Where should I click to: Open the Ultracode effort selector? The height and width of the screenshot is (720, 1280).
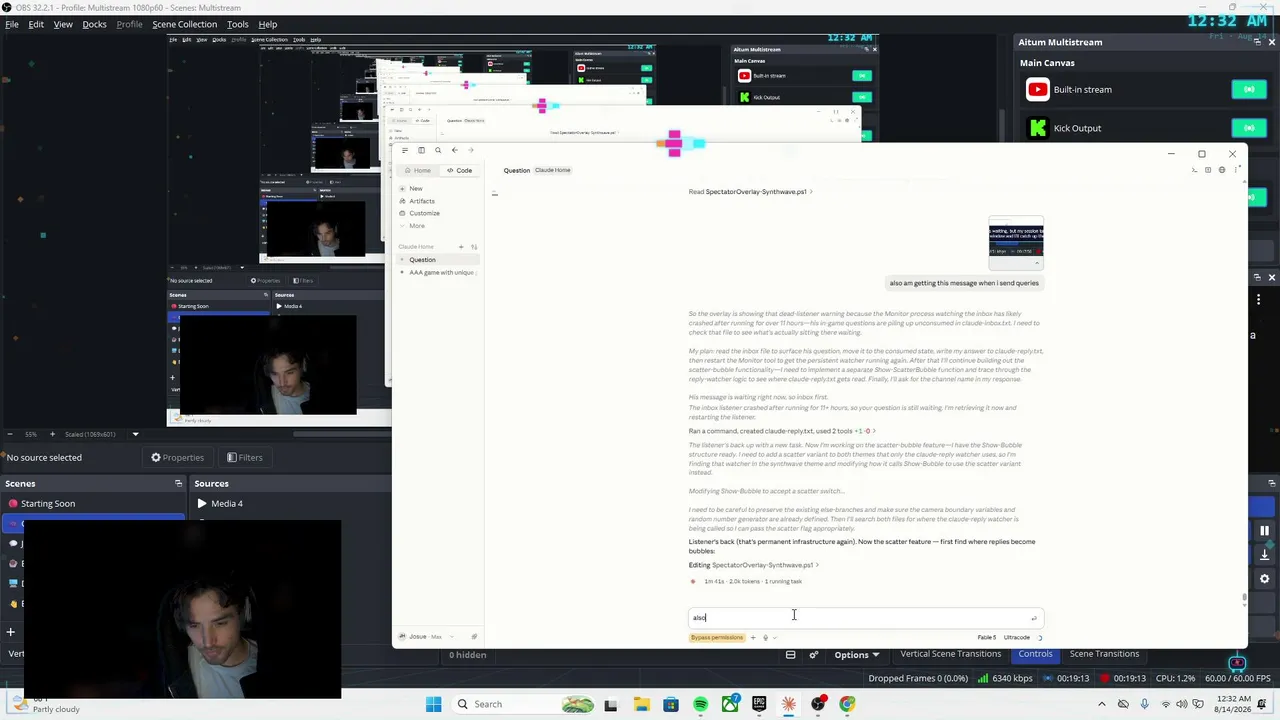click(x=1017, y=638)
